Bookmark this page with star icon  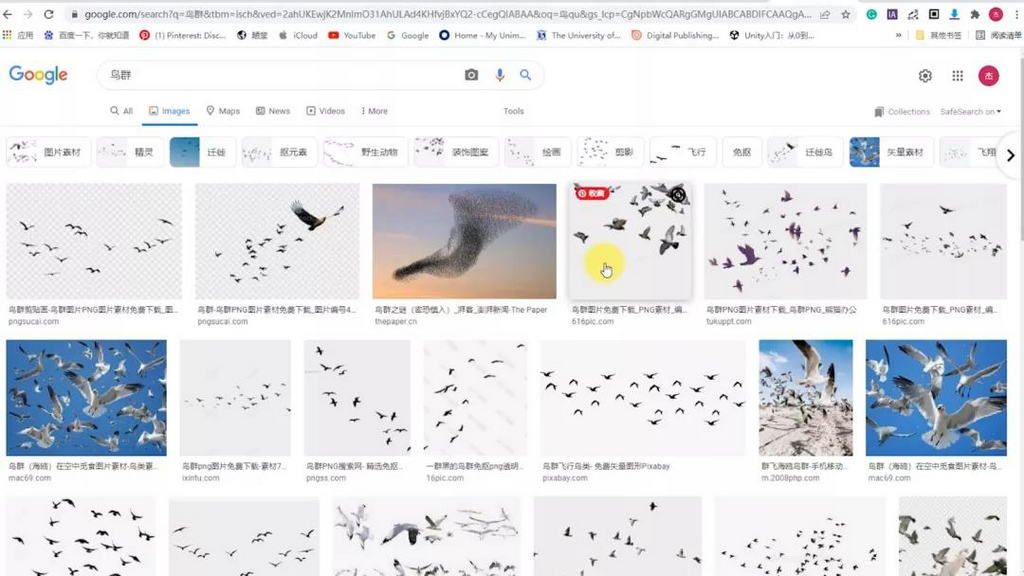click(846, 15)
